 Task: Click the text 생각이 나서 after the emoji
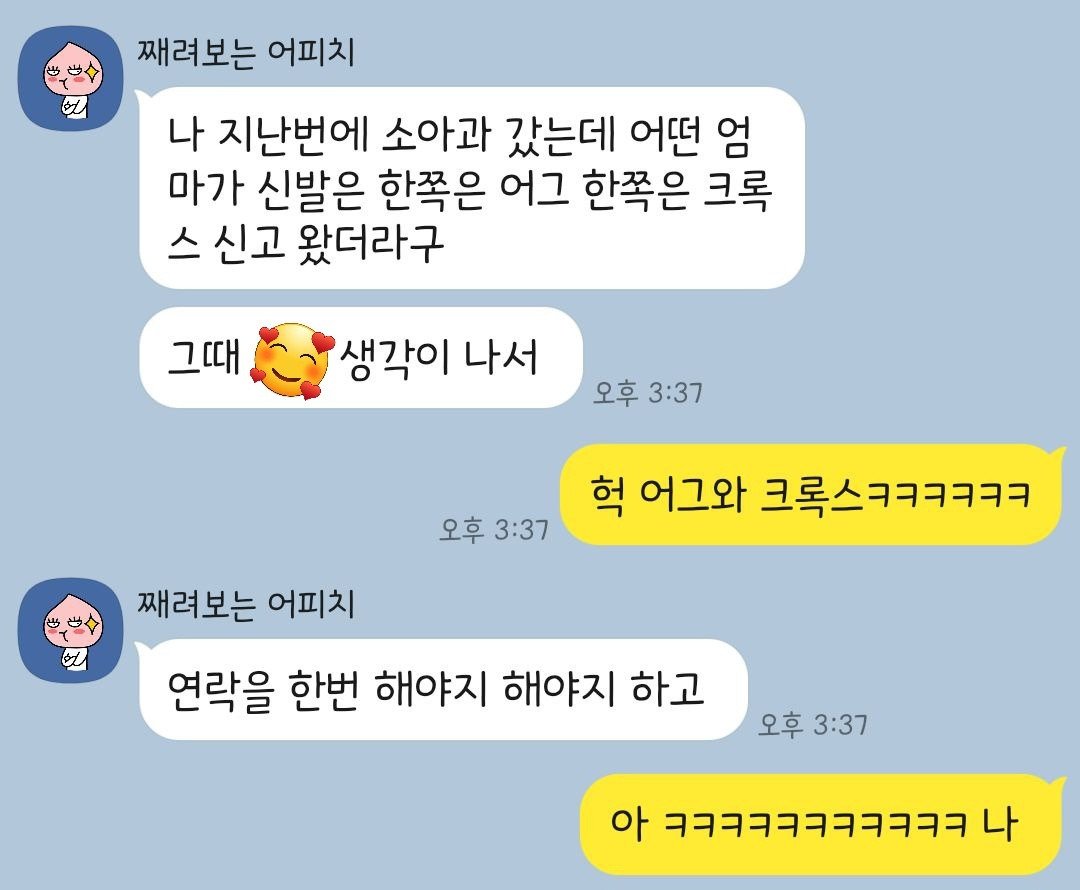coord(439,358)
